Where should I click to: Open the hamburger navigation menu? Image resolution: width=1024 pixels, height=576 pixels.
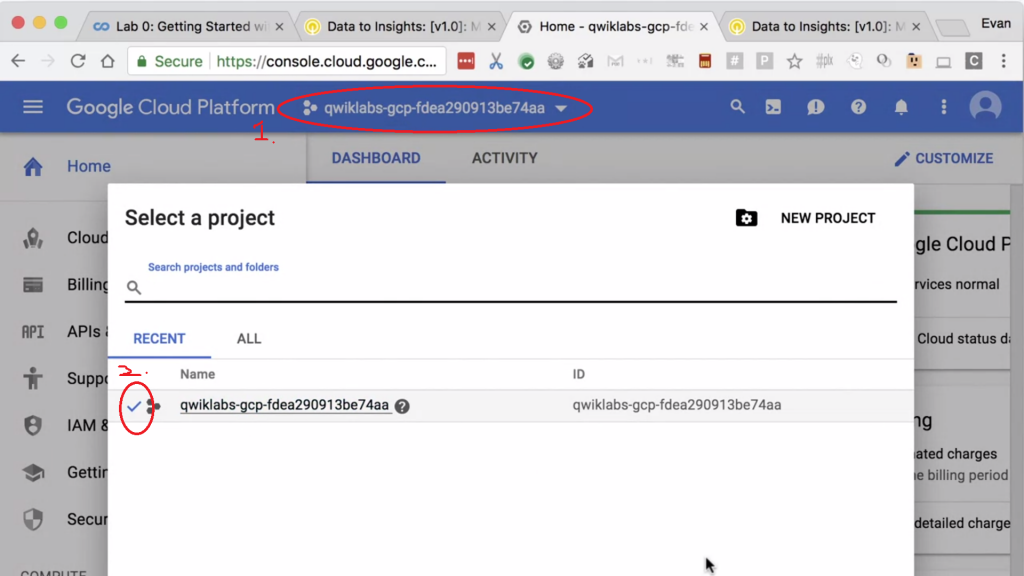click(x=33, y=107)
